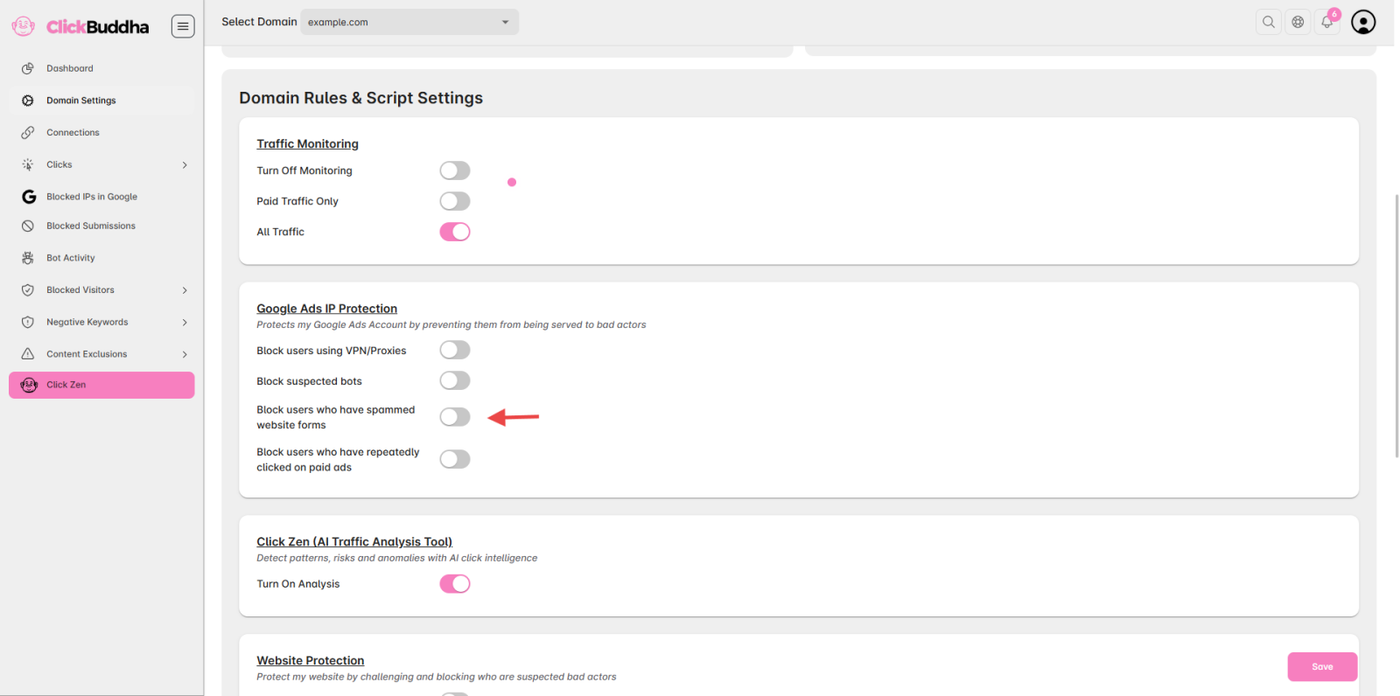Image resolution: width=1400 pixels, height=696 pixels.
Task: Open the Select Domain dropdown
Action: pos(409,22)
